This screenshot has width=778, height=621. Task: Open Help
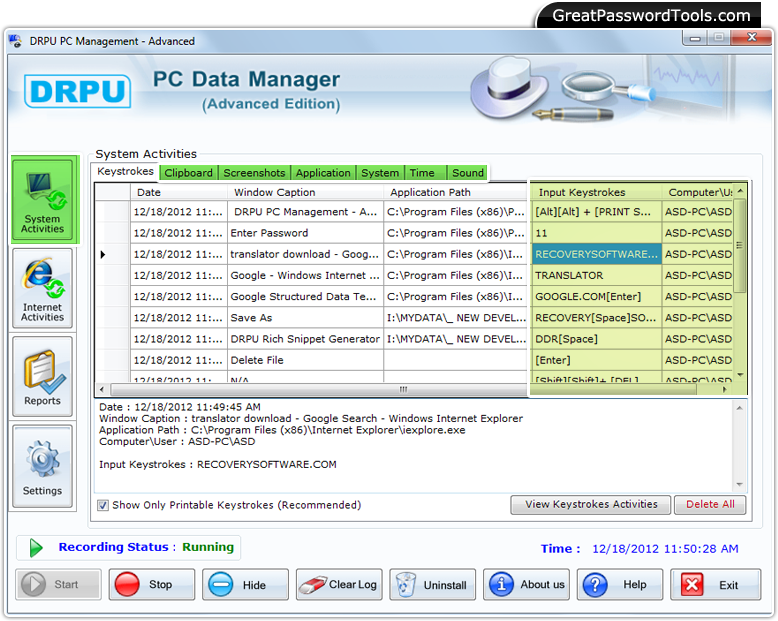click(620, 584)
